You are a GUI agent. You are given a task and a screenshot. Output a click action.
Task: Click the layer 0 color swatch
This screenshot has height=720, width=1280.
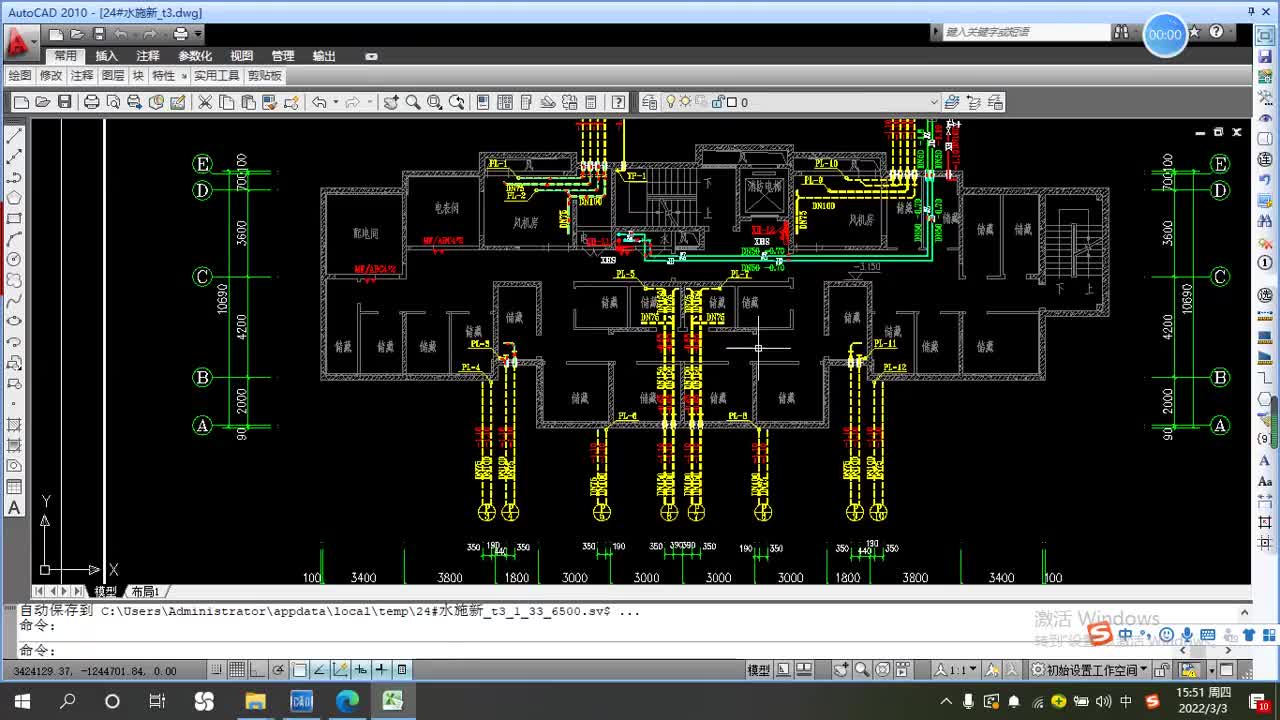tap(731, 102)
